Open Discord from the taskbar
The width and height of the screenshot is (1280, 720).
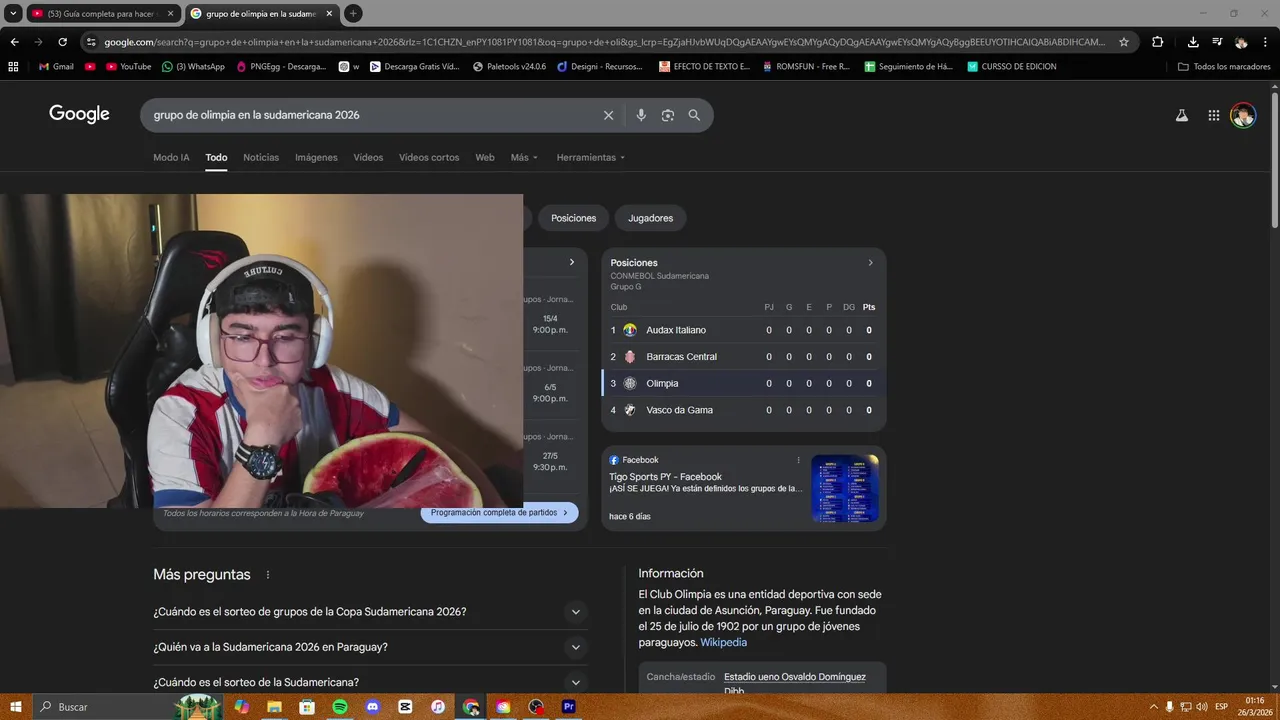[373, 707]
